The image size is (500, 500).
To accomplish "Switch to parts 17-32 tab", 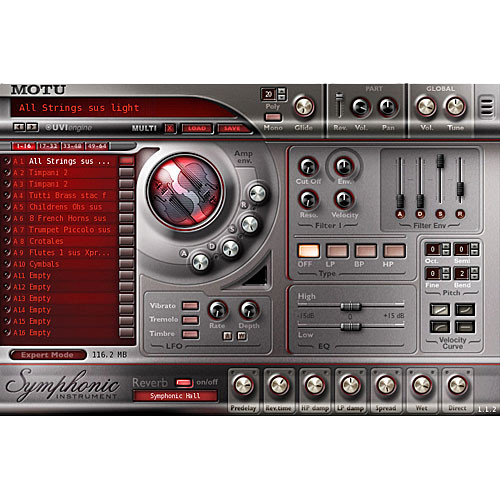I will [x=48, y=146].
